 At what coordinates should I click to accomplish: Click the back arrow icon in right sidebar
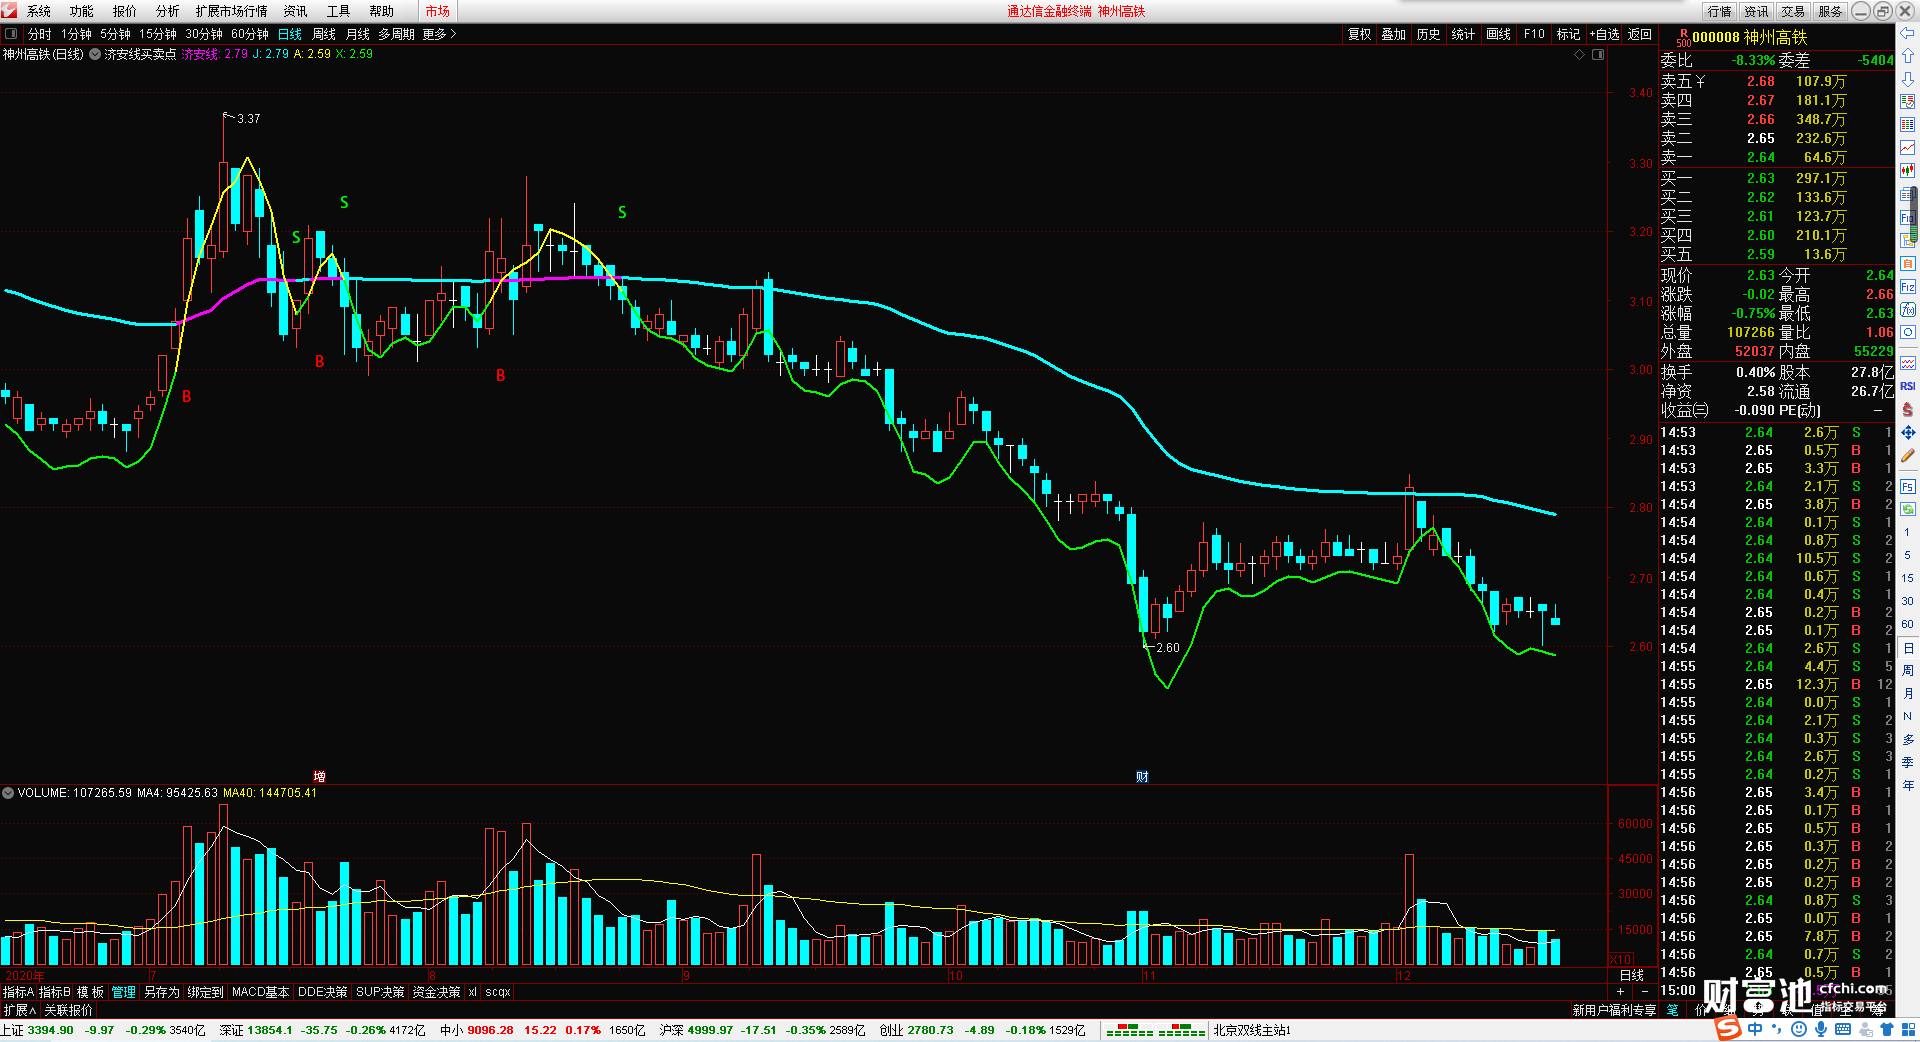click(1907, 33)
